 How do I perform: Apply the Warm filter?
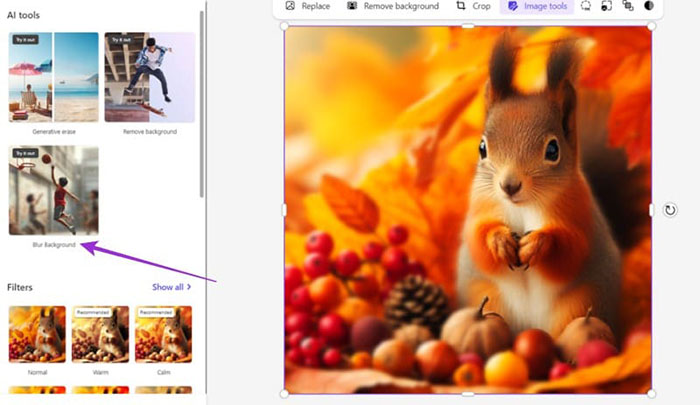[100, 333]
